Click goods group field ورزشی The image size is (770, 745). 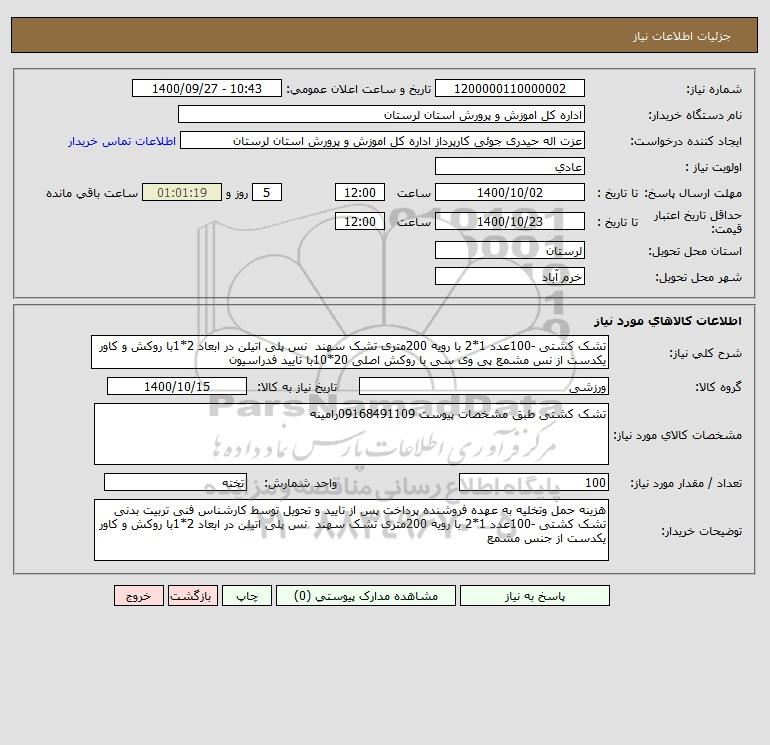[484, 386]
